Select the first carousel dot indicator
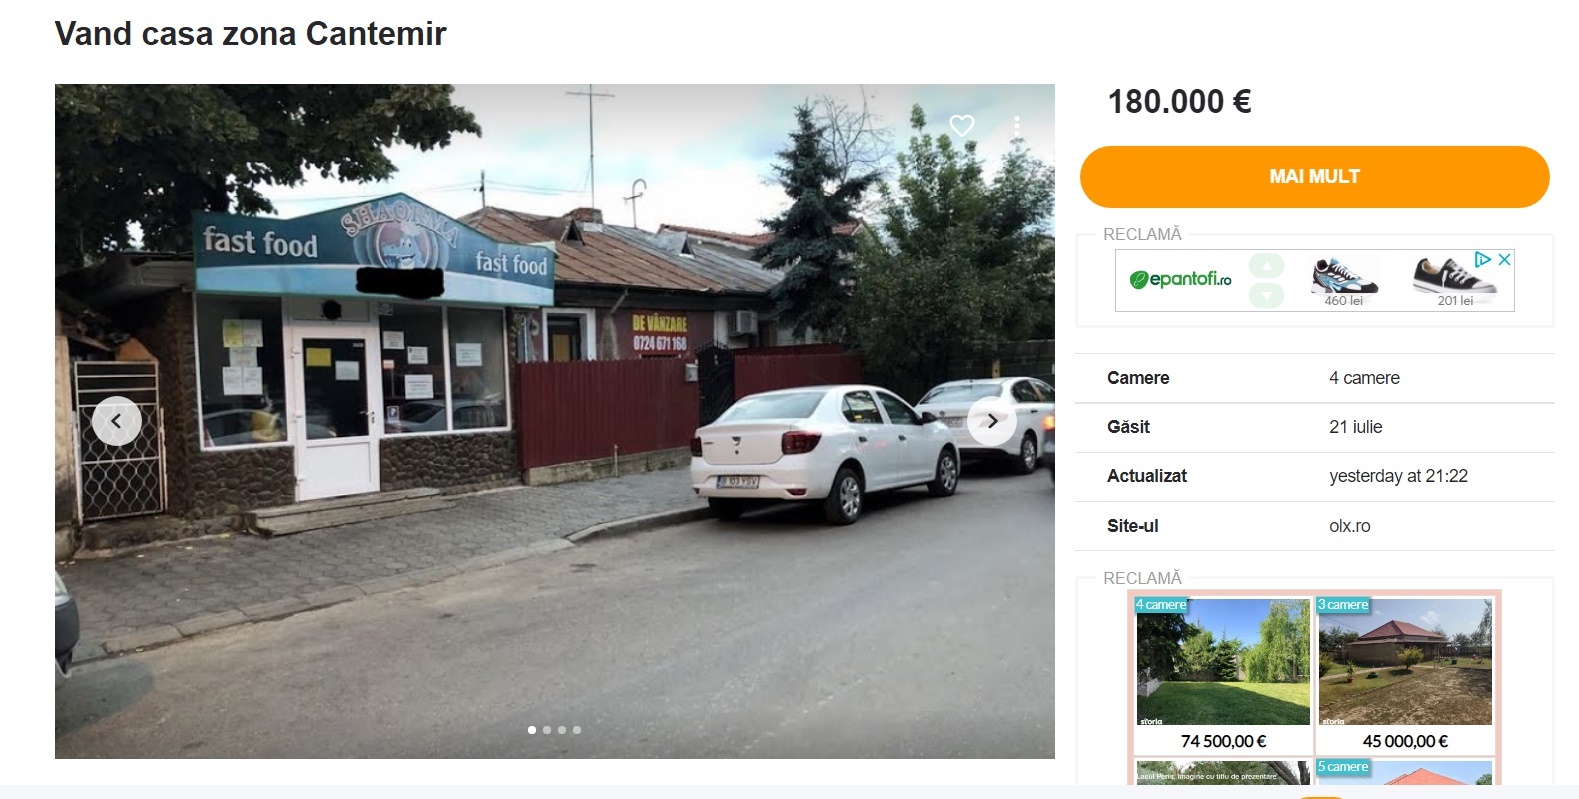1579x799 pixels. [x=532, y=730]
